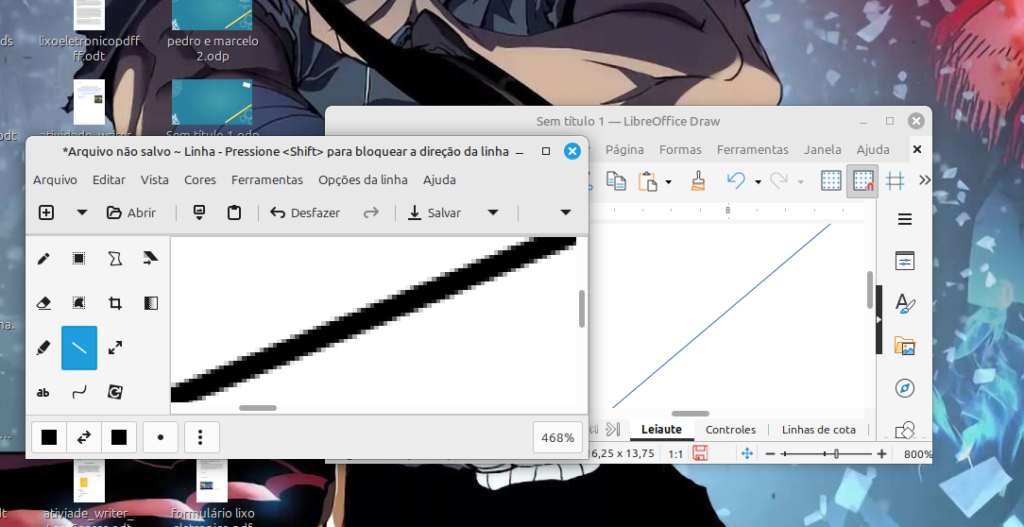Click the Abrir button

coord(131,212)
